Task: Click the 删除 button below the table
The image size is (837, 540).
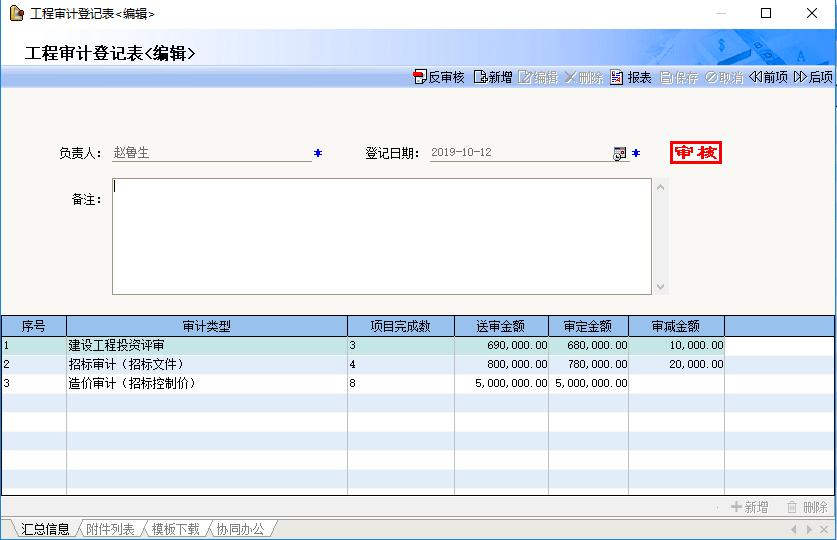Action: click(x=807, y=507)
